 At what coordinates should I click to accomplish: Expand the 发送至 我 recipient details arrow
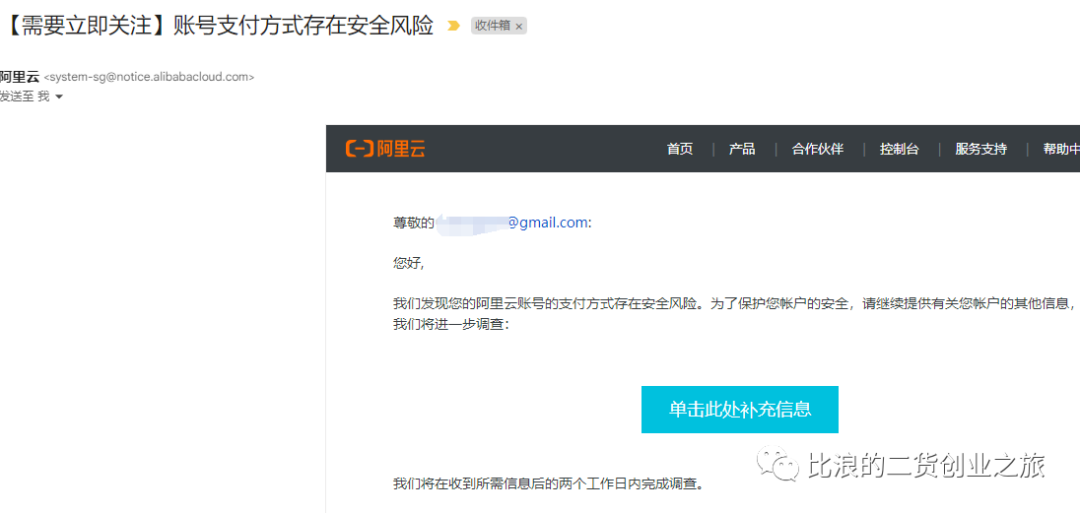coord(59,97)
